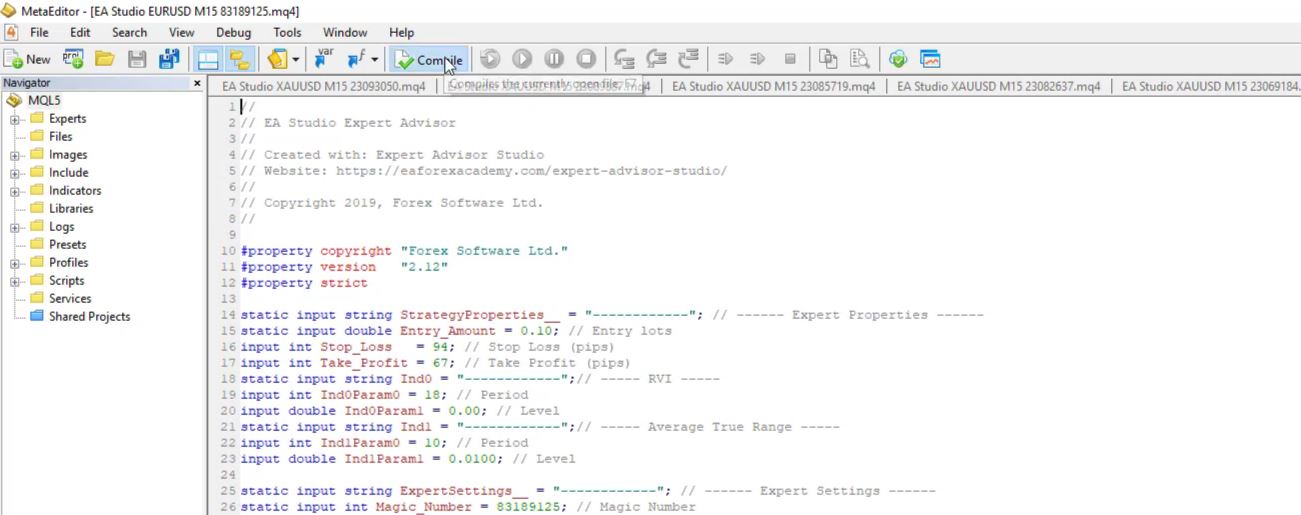Image resolution: width=1301 pixels, height=515 pixels.
Task: Toggle the Navigator panel view icon
Action: click(208, 60)
